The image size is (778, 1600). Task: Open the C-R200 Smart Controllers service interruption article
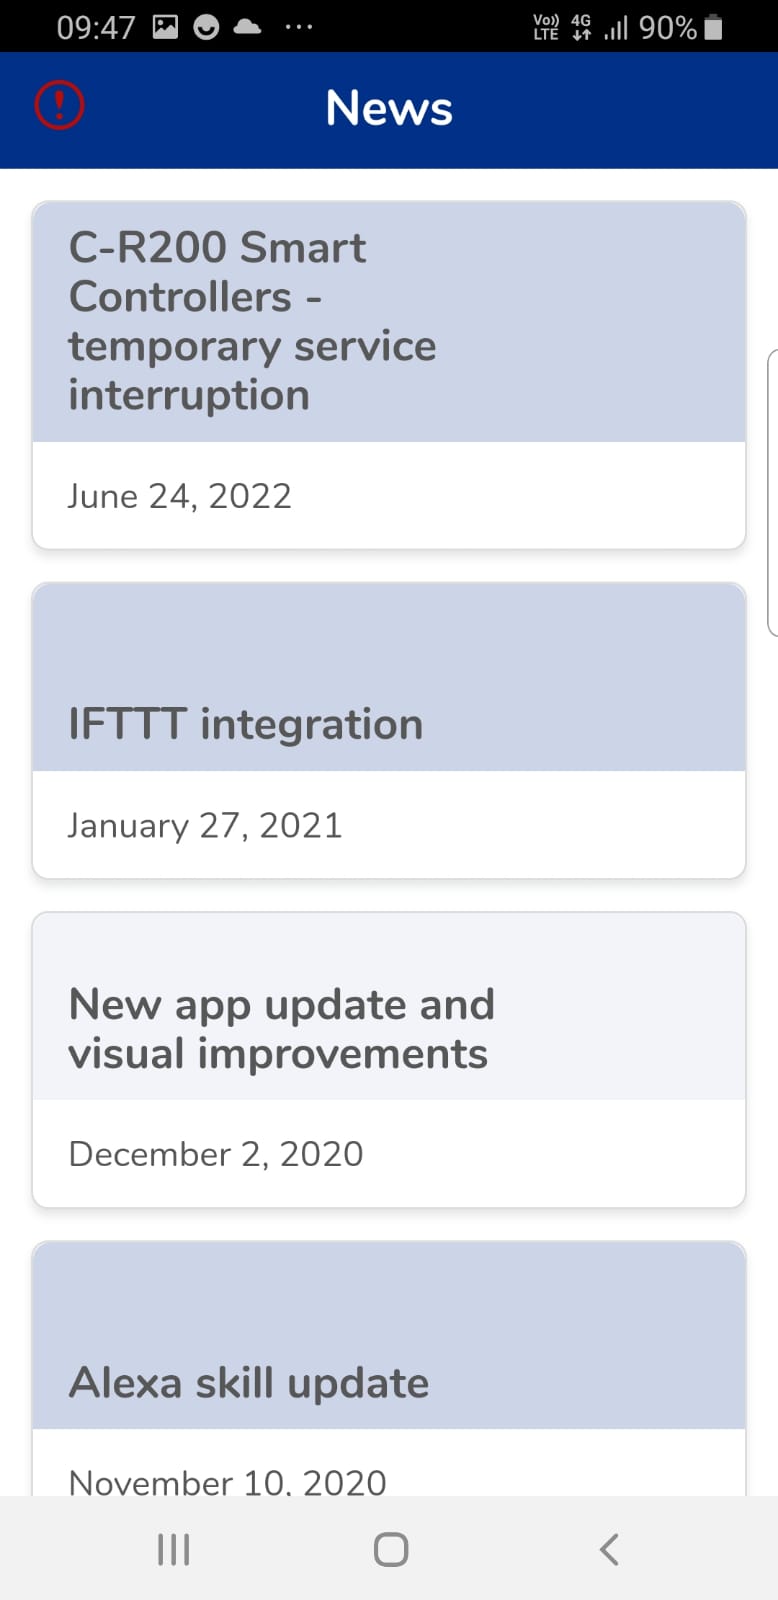tap(252, 321)
